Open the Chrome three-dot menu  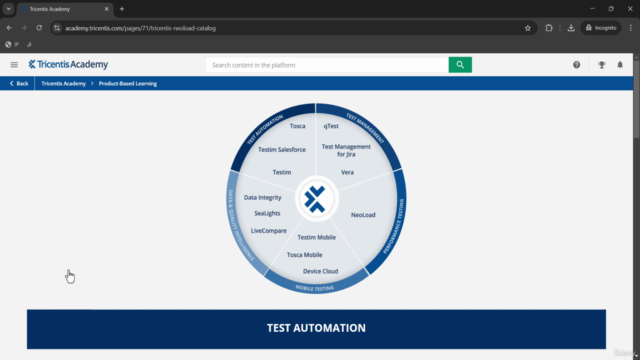click(631, 28)
